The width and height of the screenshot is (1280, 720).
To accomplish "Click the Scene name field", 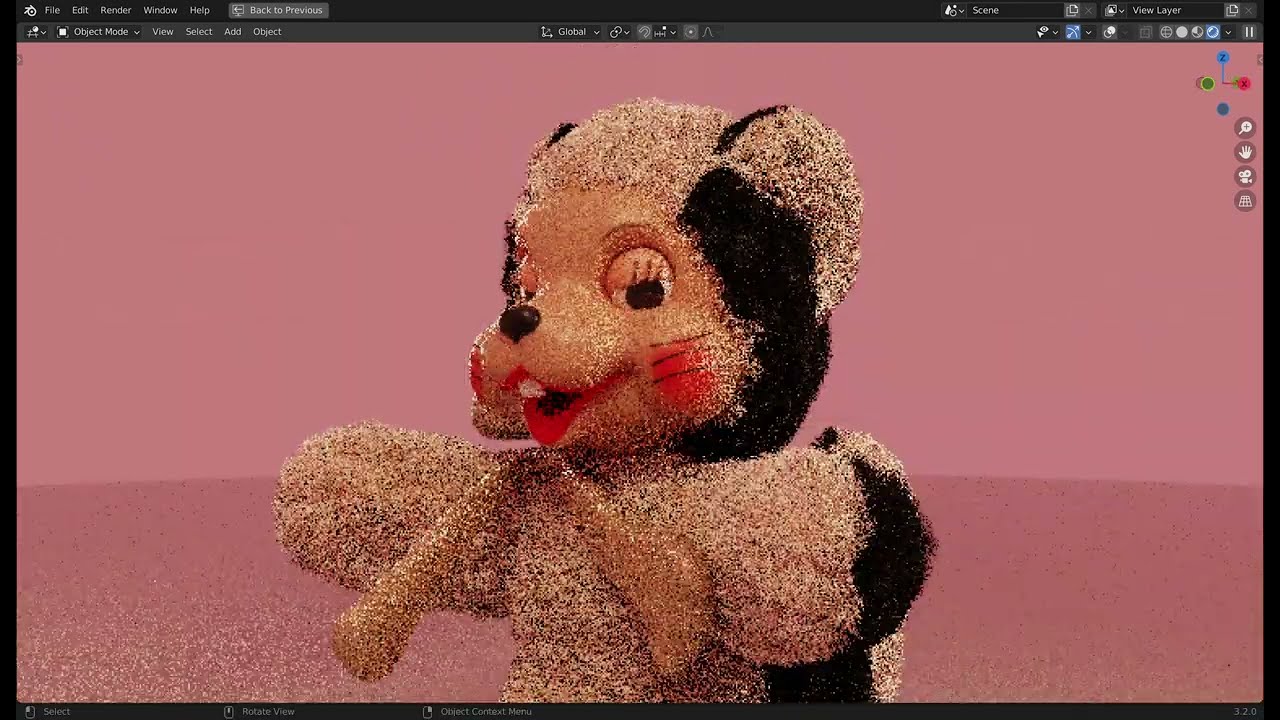I will 1015,10.
